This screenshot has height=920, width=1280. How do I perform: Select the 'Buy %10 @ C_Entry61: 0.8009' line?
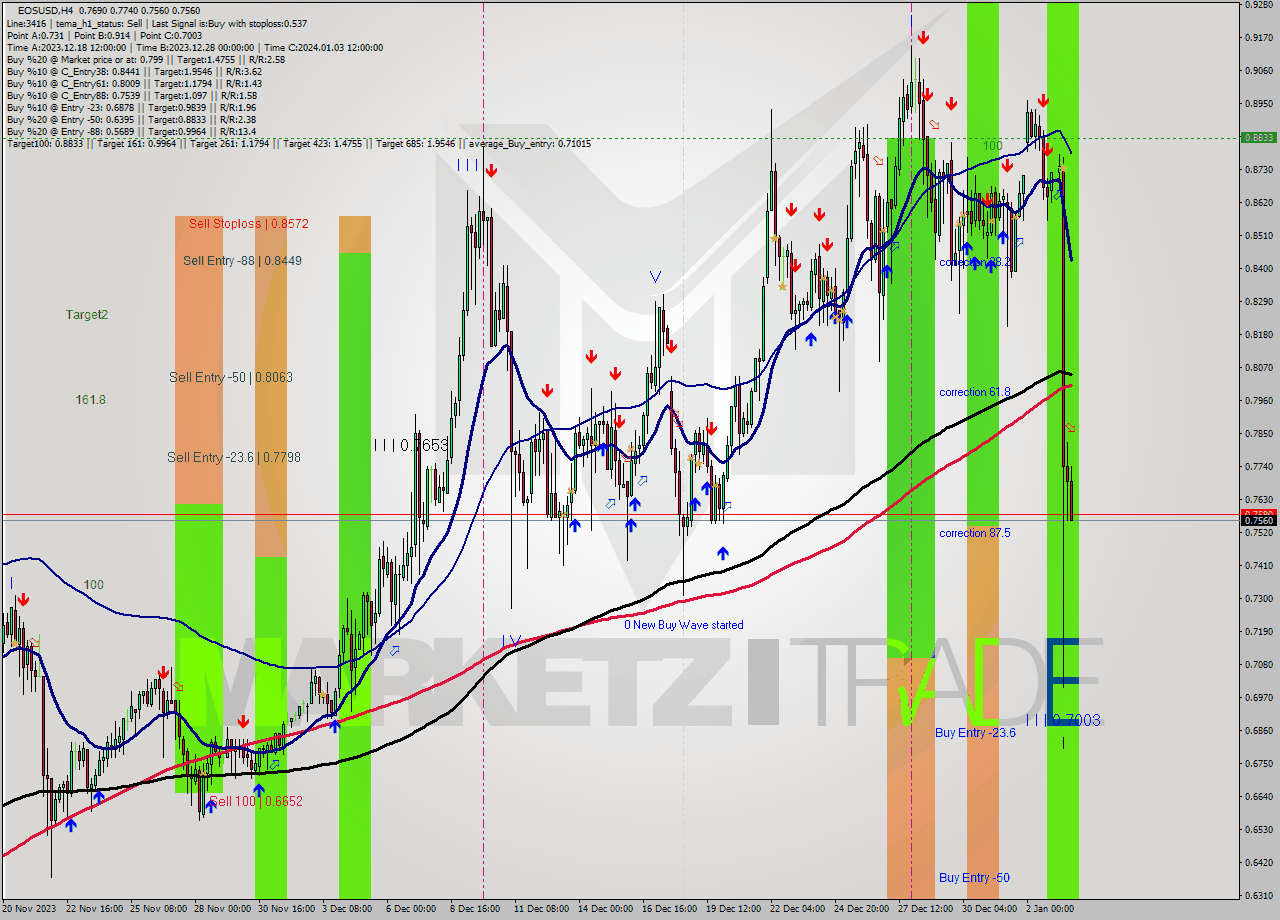point(134,83)
